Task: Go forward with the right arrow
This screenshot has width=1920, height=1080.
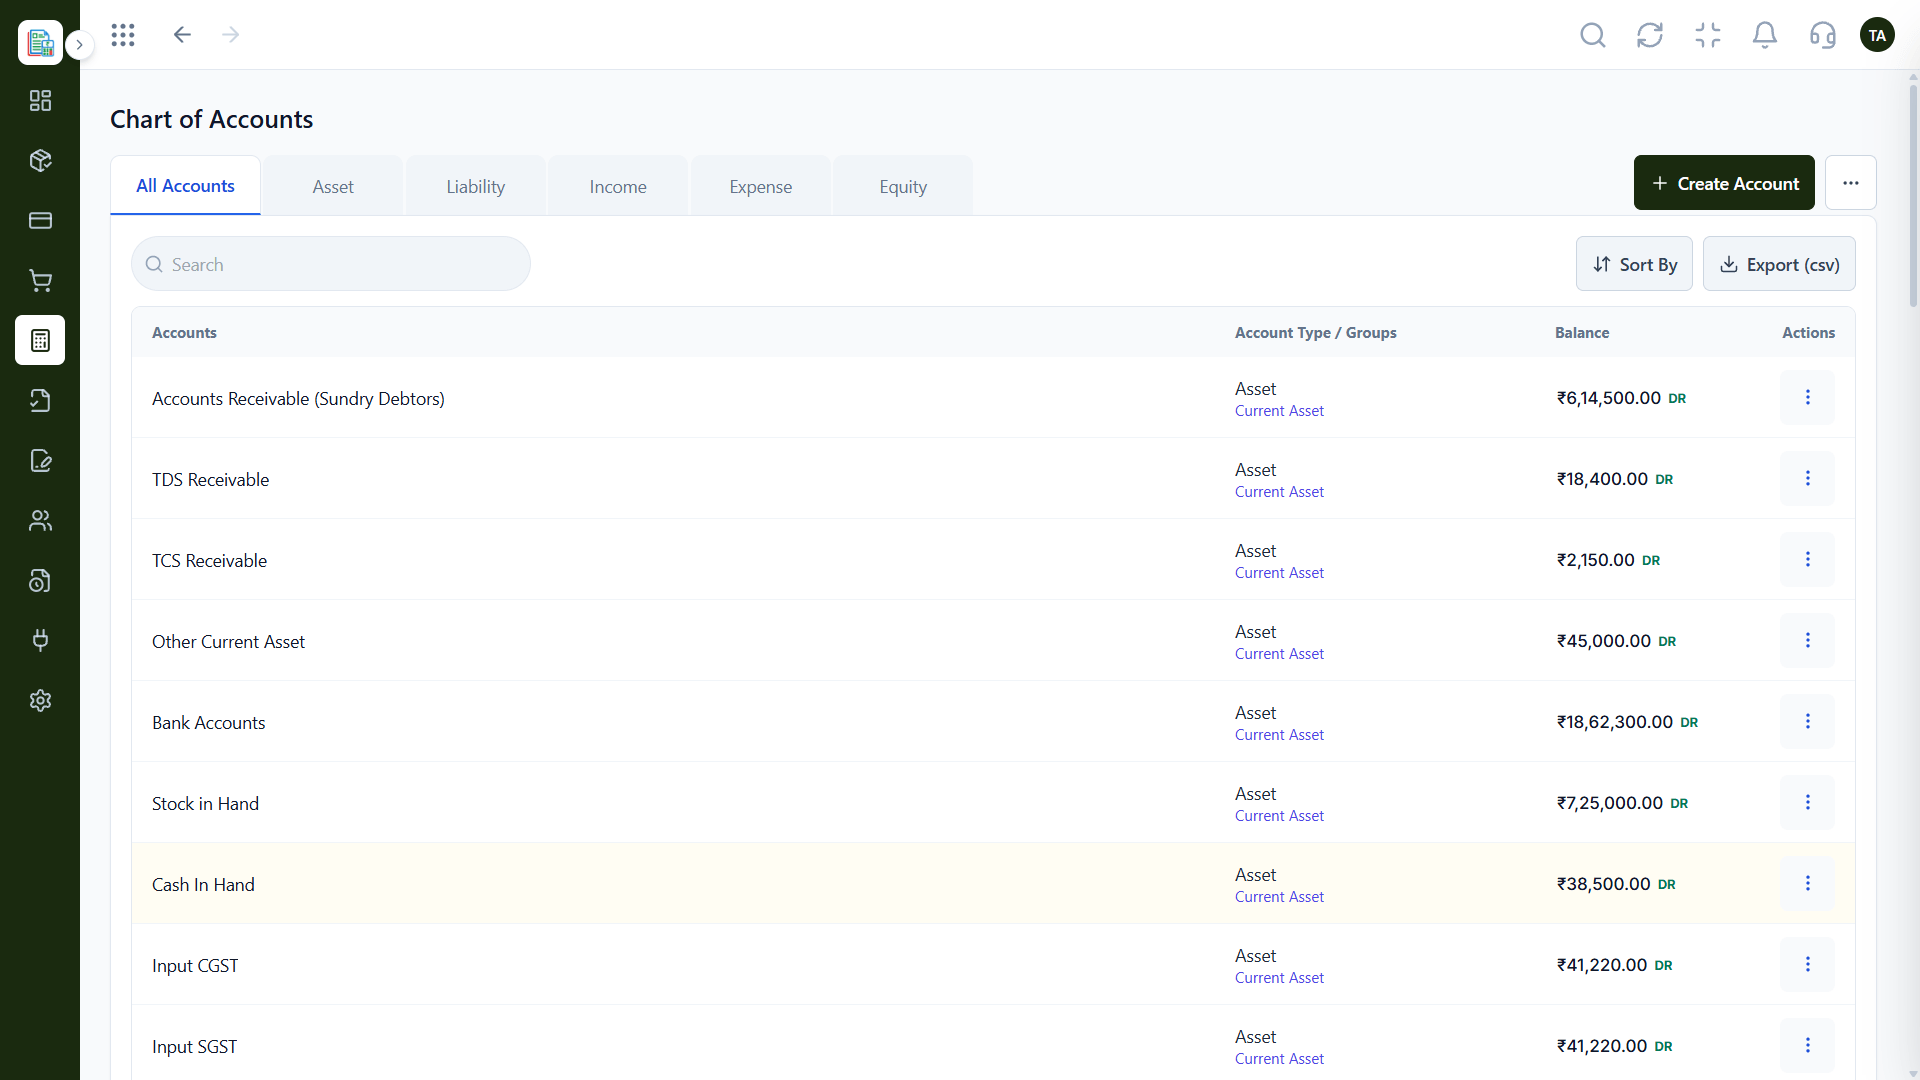Action: tap(231, 35)
